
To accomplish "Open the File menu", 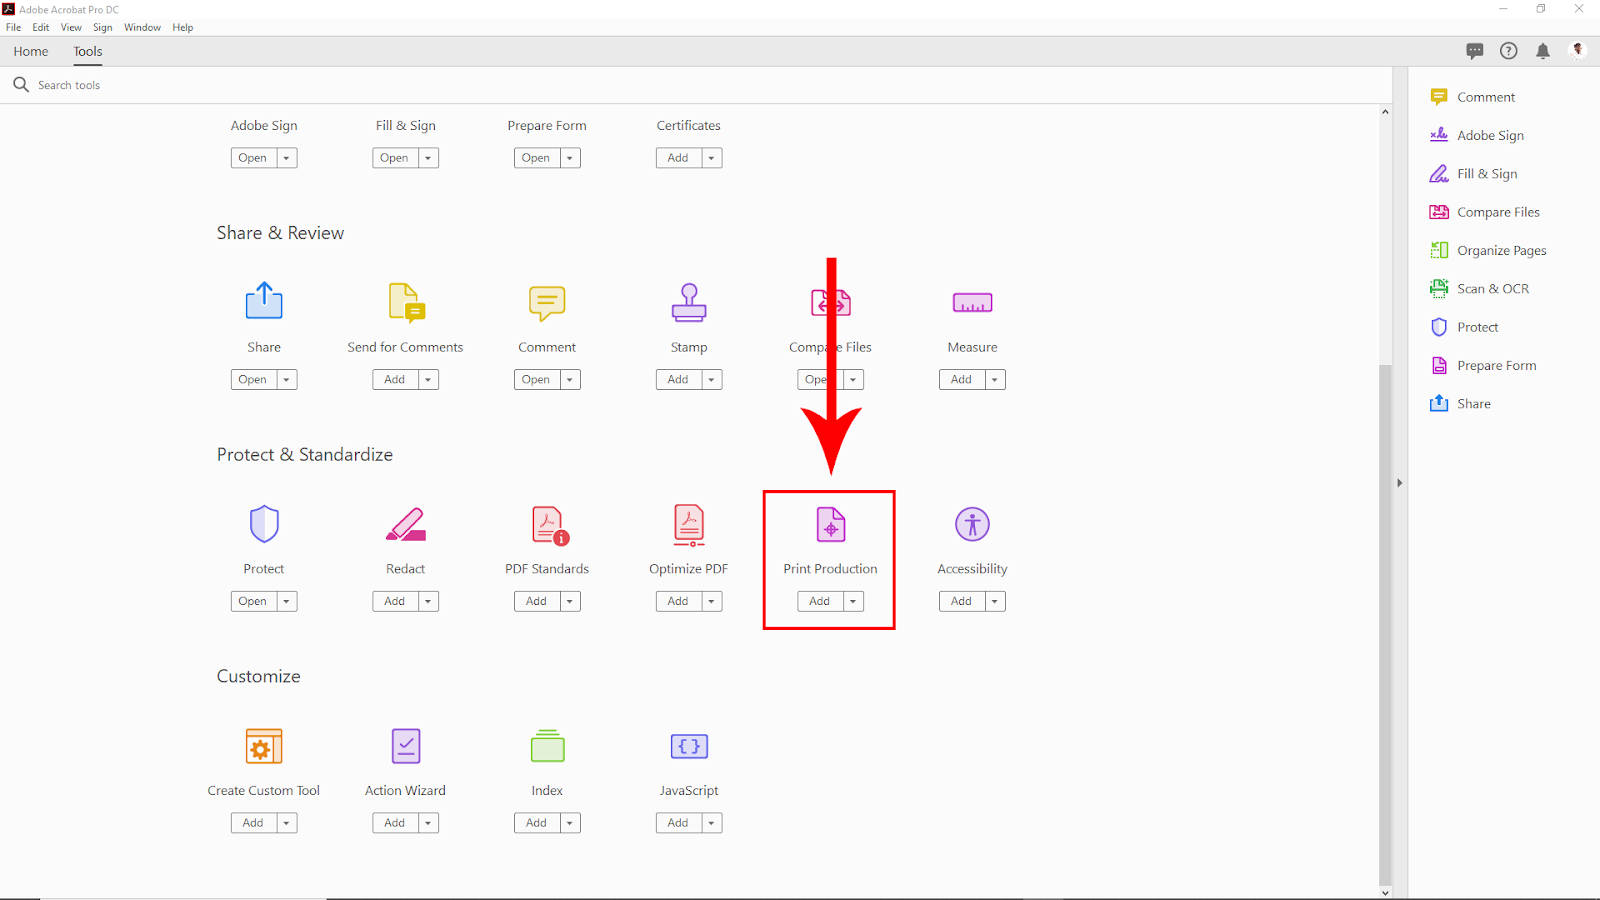I will click(14, 27).
